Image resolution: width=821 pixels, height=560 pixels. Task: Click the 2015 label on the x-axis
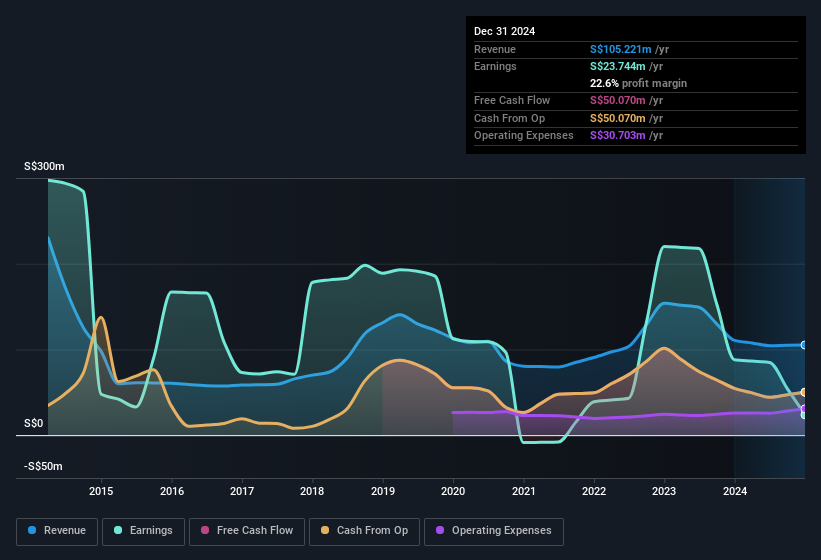pyautogui.click(x=100, y=491)
